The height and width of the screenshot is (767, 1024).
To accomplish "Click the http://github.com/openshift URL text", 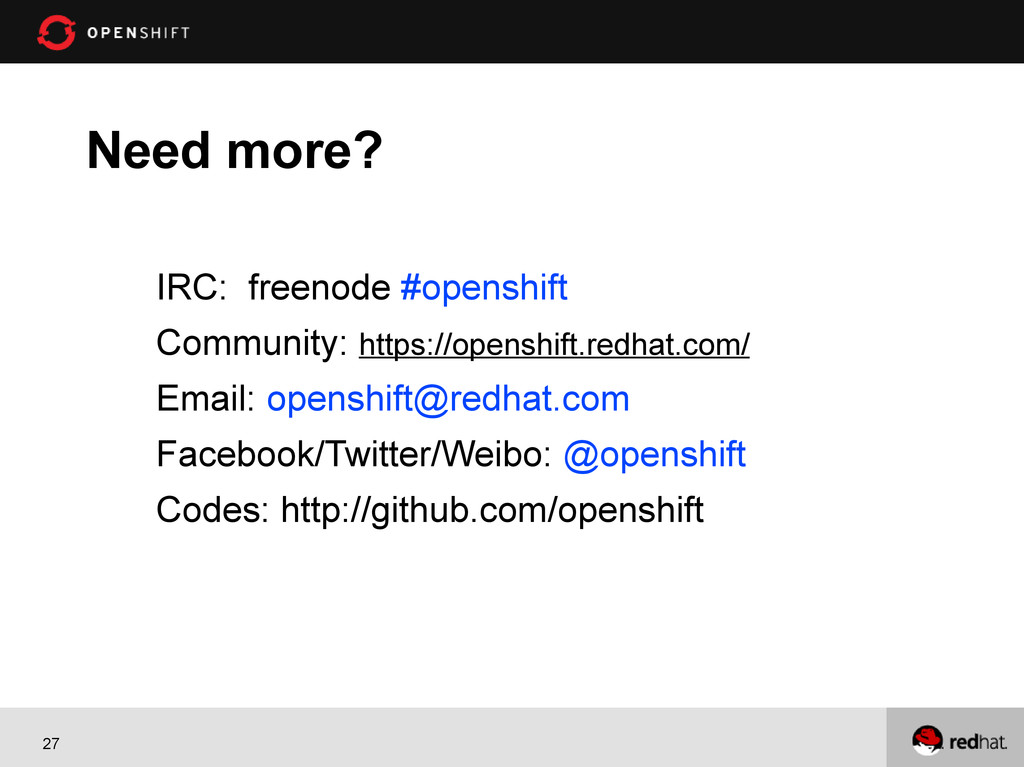I will coord(492,510).
